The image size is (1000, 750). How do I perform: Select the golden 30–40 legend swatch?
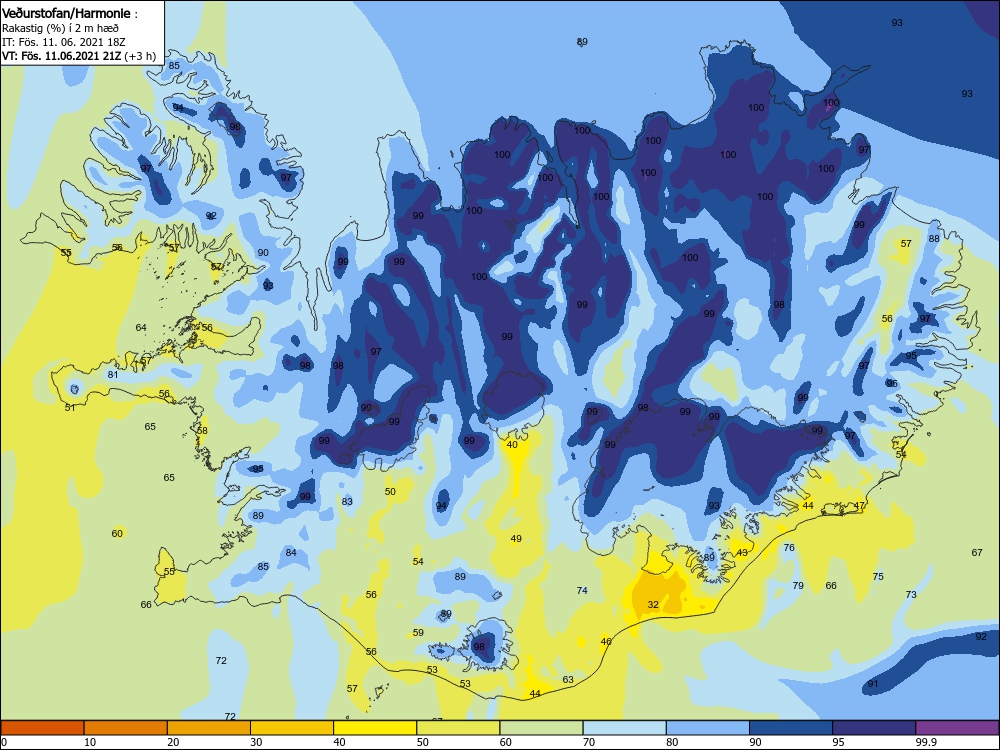click(x=292, y=728)
